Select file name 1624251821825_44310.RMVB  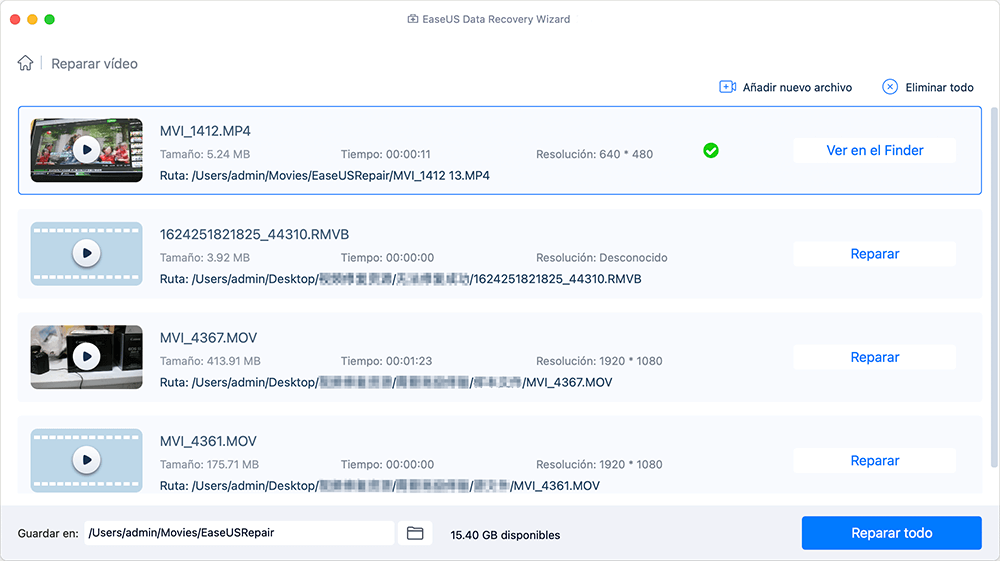[254, 234]
